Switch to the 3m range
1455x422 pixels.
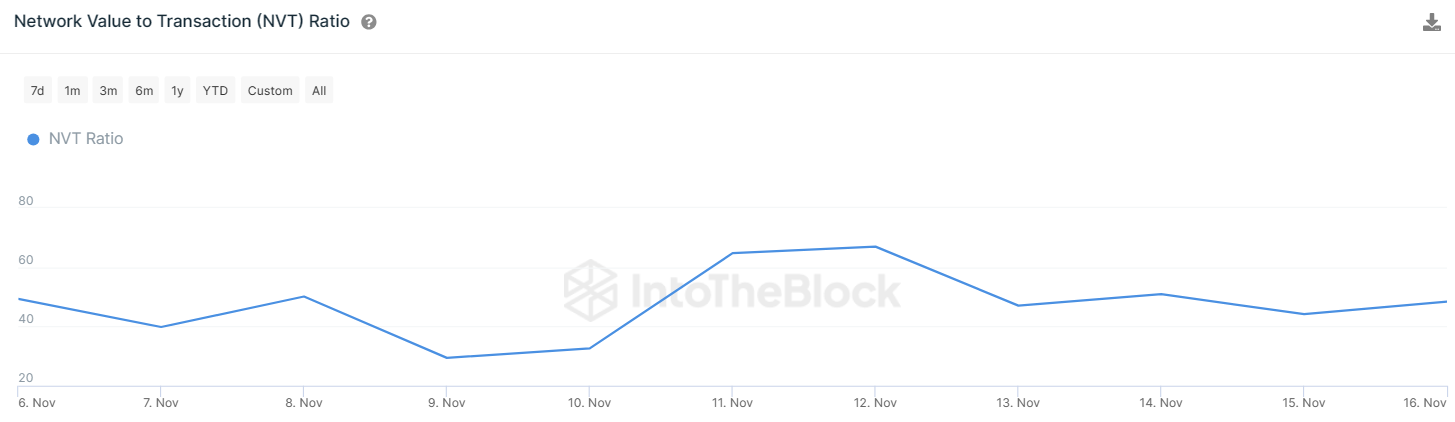[108, 91]
